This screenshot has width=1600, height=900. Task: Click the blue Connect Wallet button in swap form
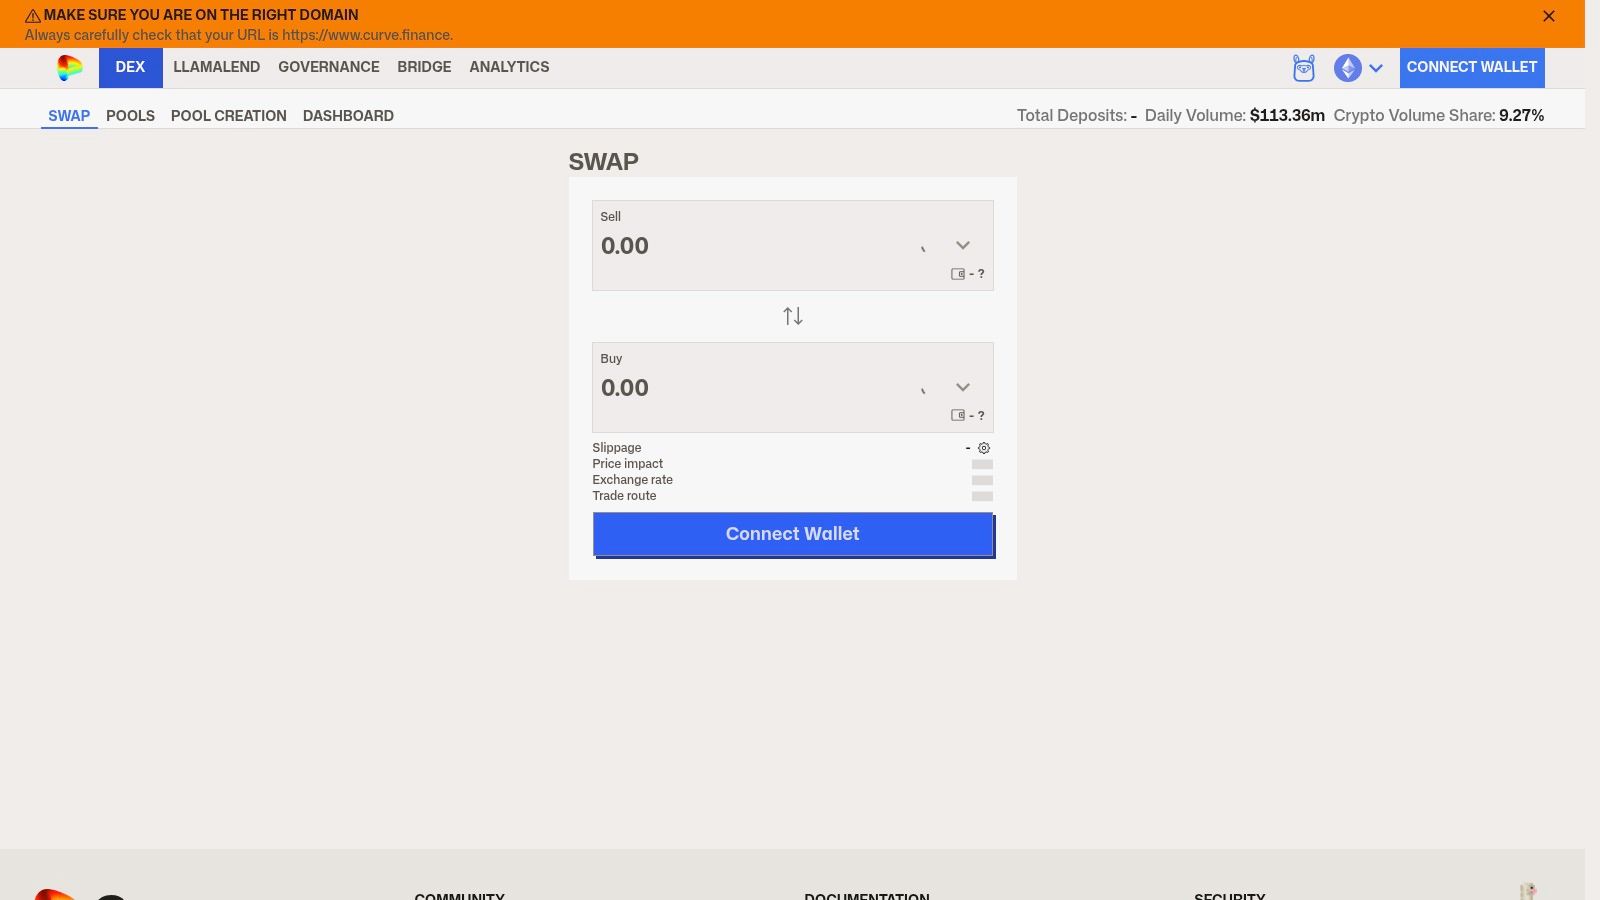[793, 534]
